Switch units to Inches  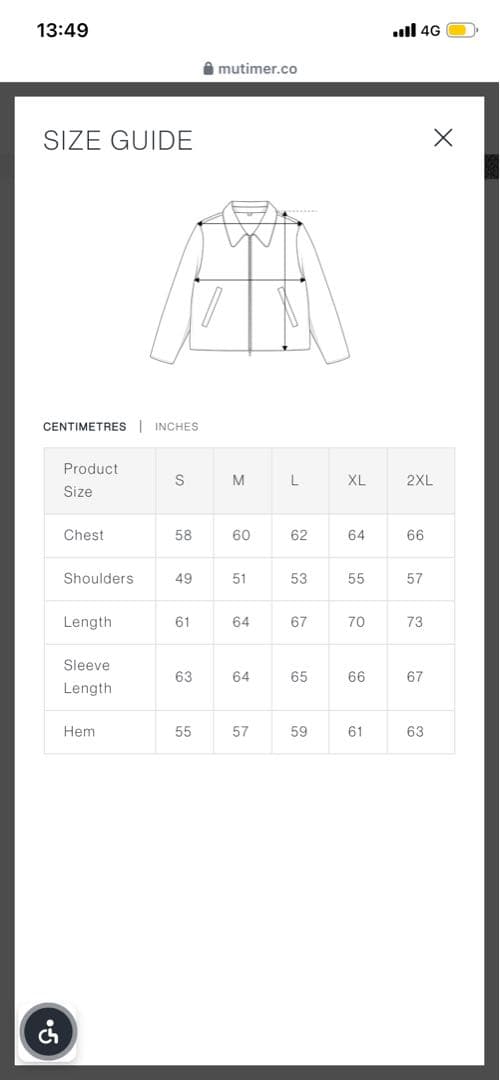(176, 426)
